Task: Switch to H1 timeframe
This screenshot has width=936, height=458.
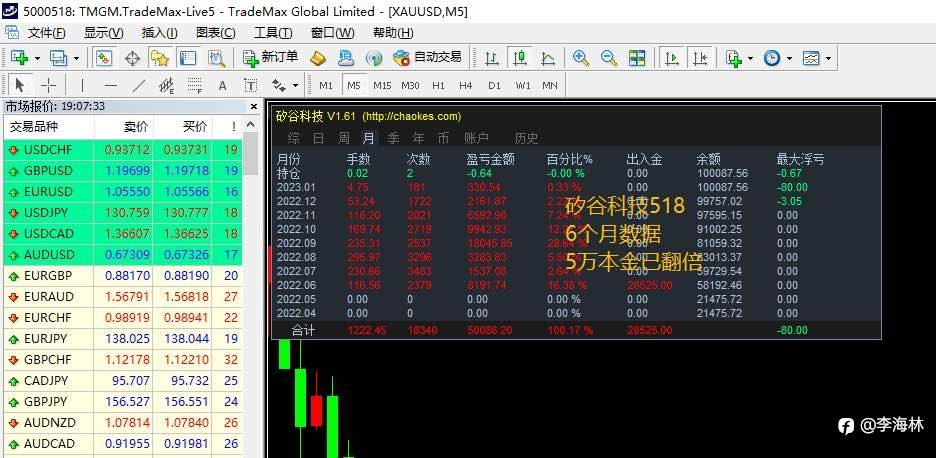Action: pyautogui.click(x=438, y=85)
